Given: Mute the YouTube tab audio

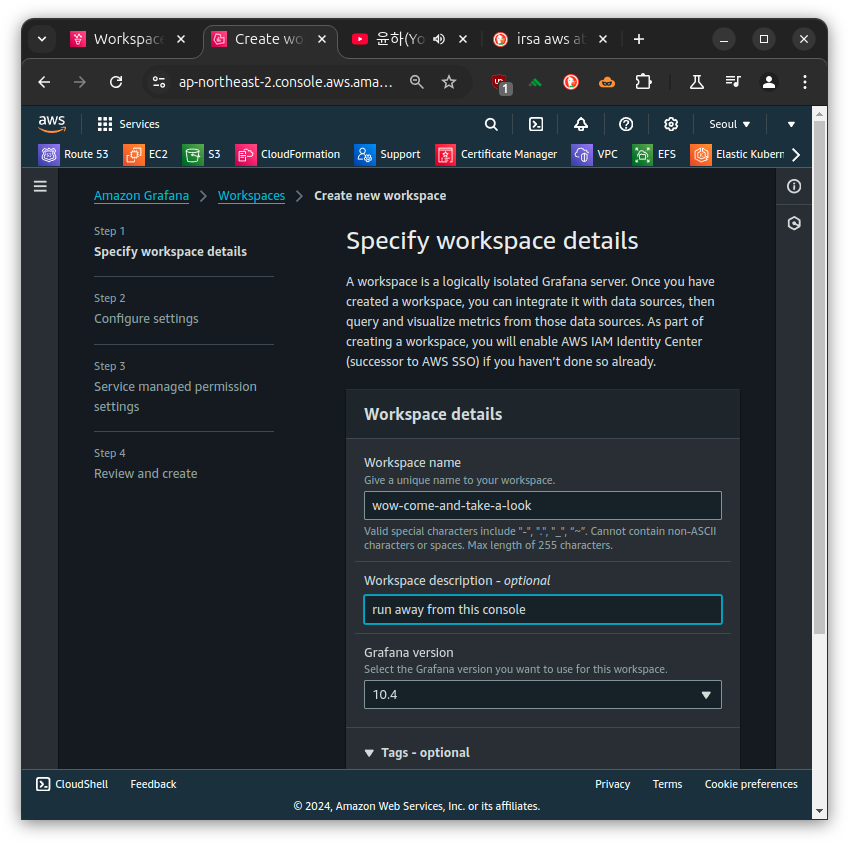Looking at the screenshot, I should tap(439, 39).
